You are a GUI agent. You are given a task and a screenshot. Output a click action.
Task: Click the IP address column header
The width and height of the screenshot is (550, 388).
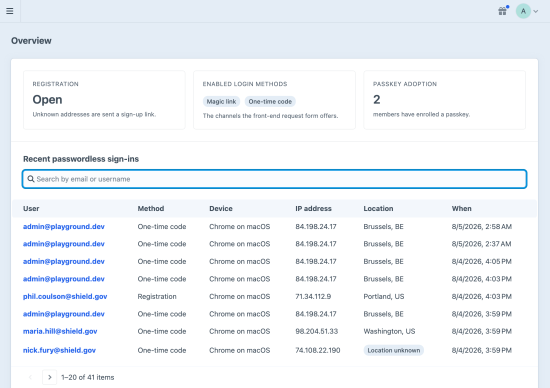pyautogui.click(x=313, y=208)
